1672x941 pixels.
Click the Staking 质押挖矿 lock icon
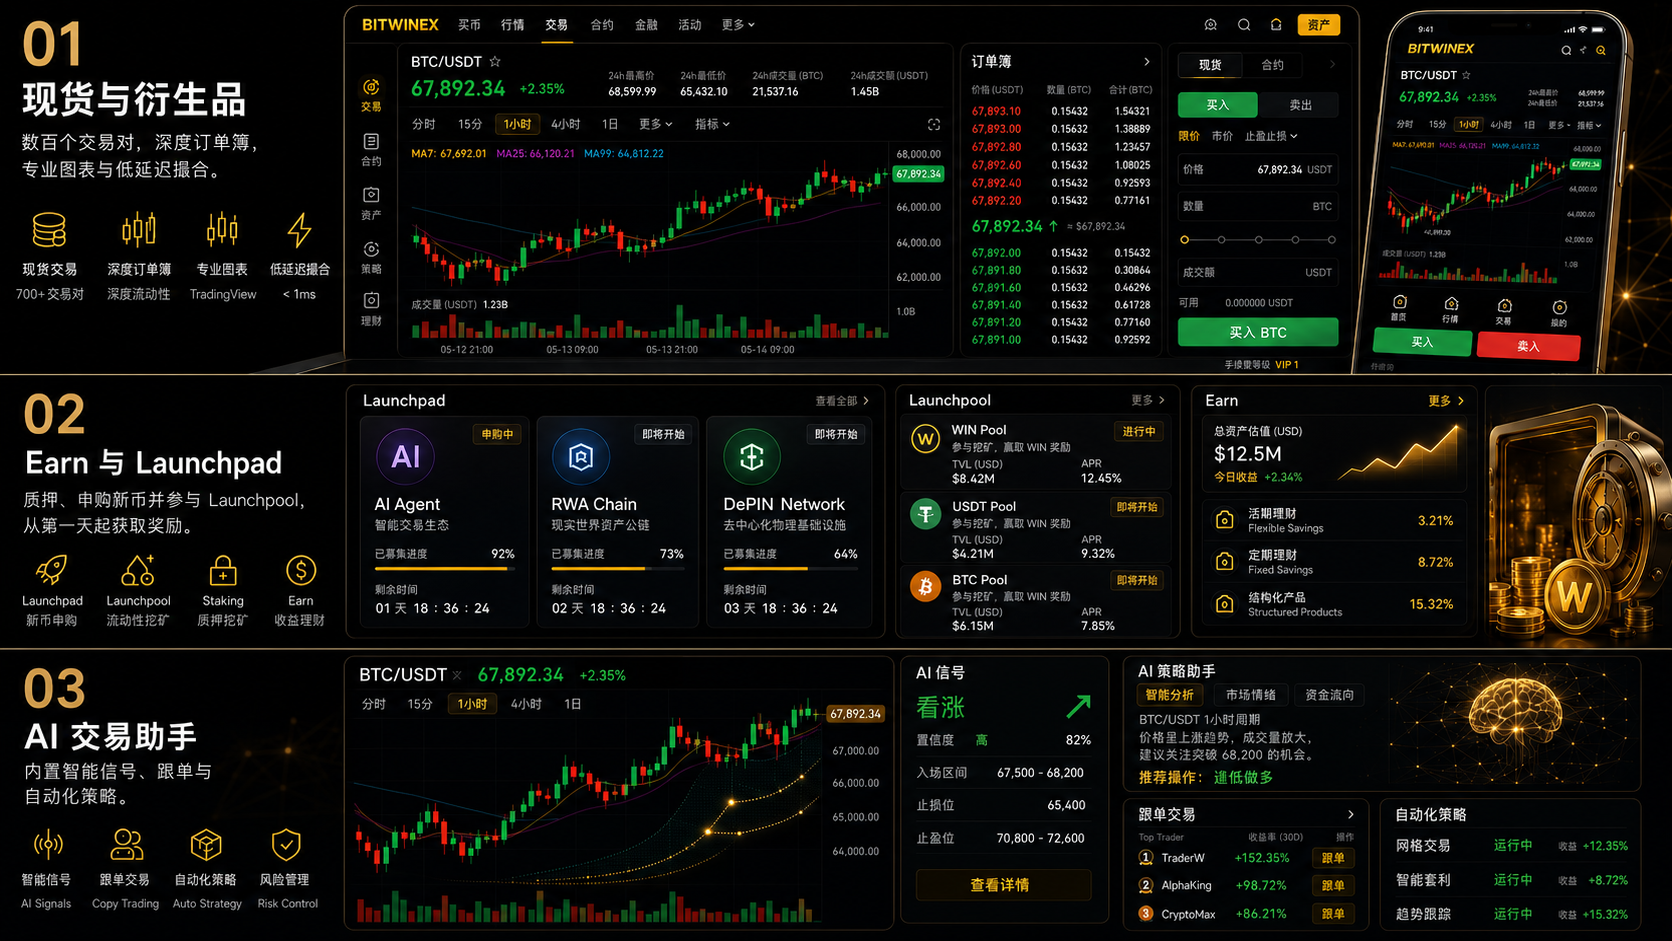click(222, 570)
